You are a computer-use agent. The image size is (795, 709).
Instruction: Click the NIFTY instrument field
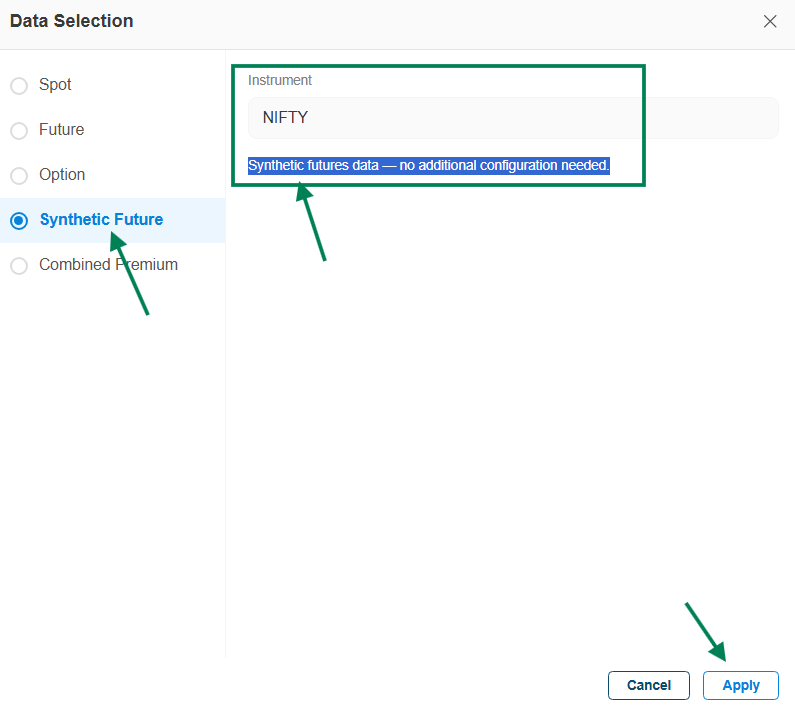tap(512, 118)
